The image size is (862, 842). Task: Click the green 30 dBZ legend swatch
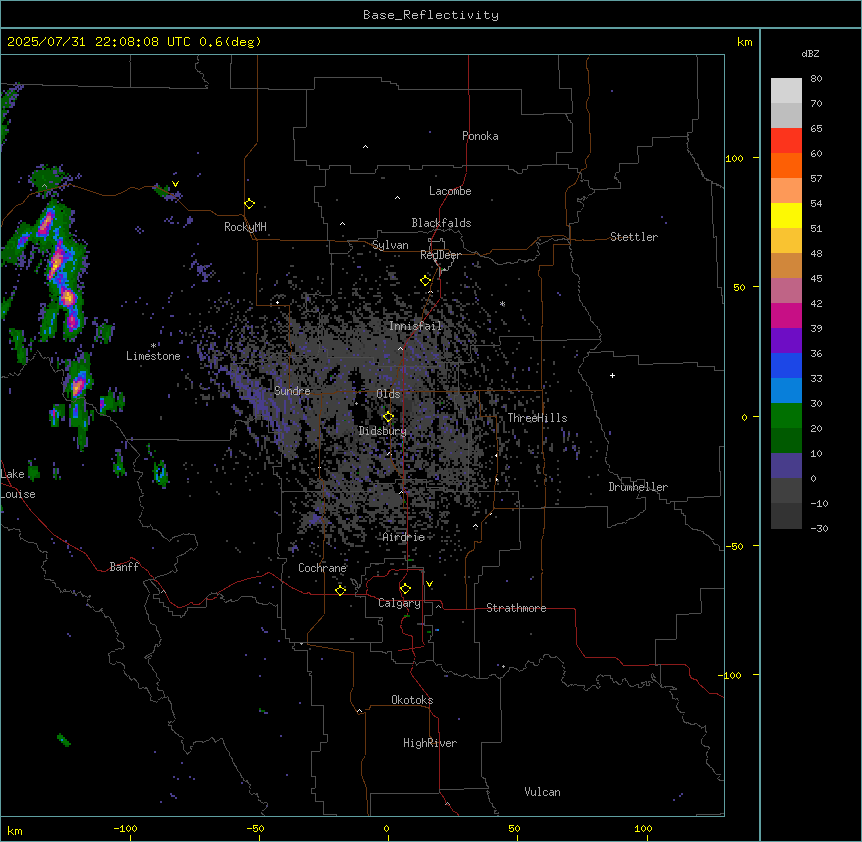tap(786, 416)
